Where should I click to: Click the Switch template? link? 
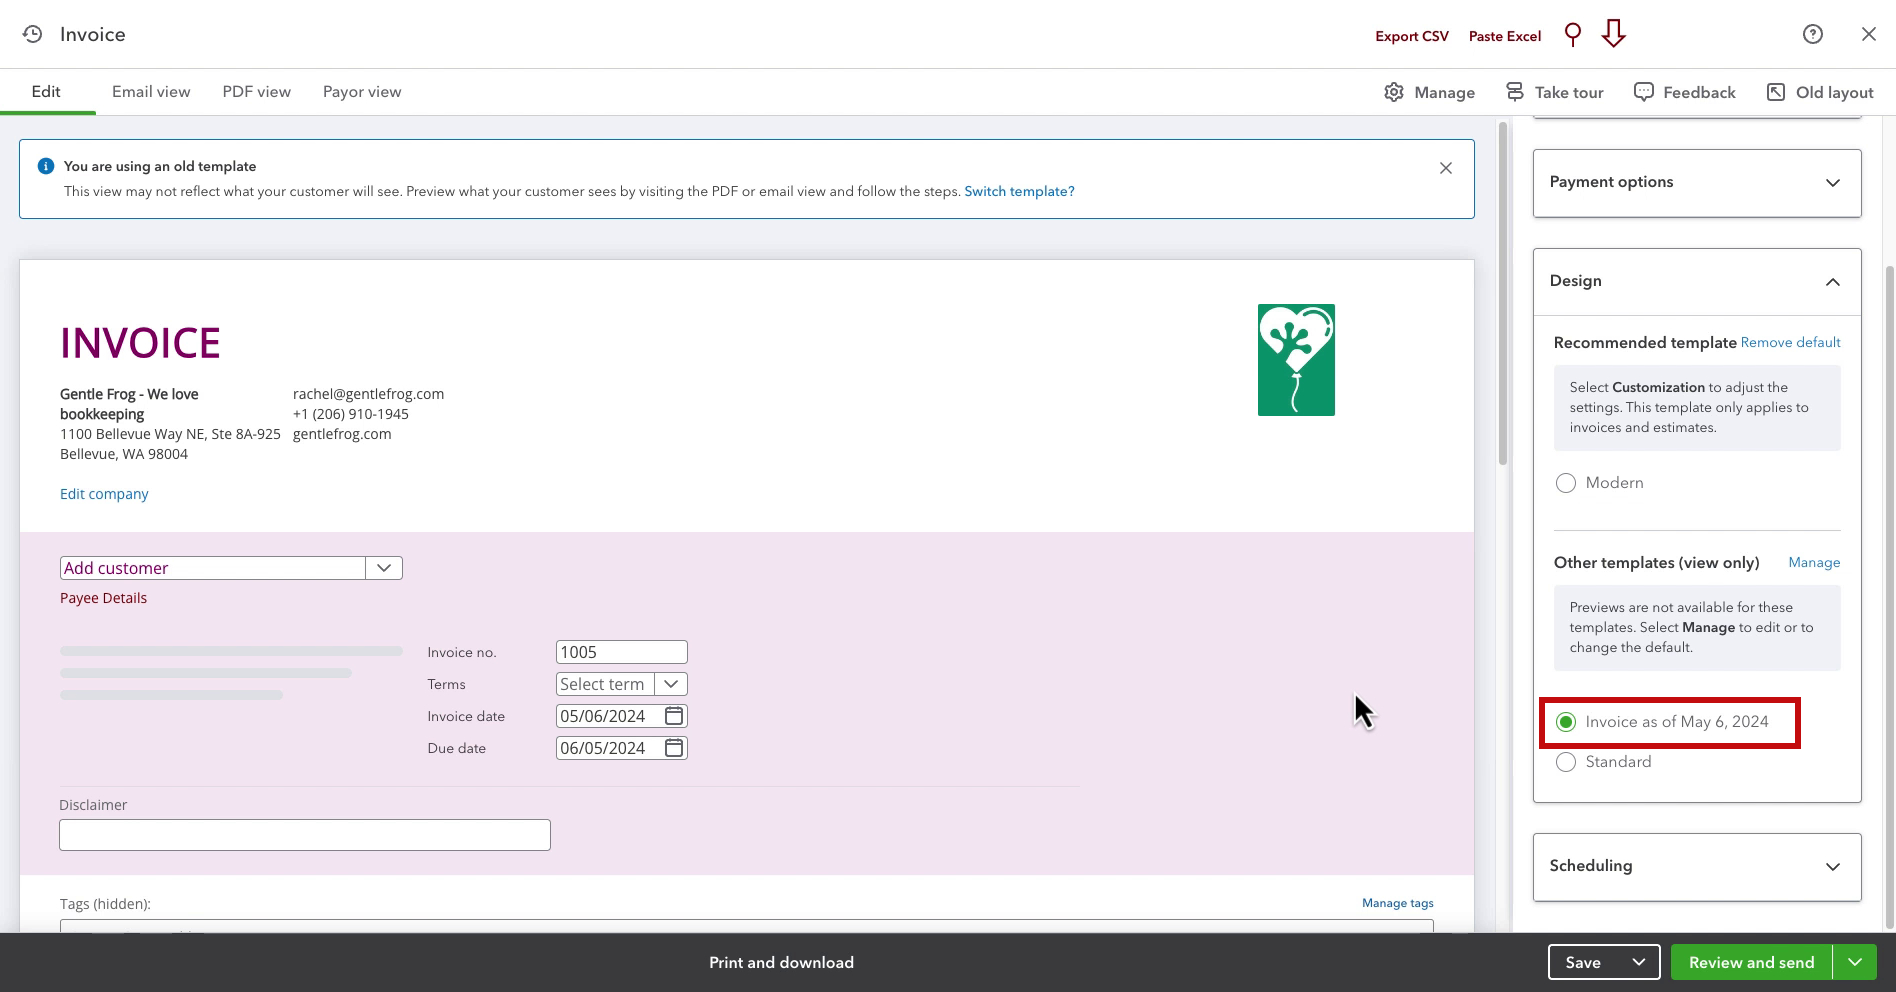1019,191
